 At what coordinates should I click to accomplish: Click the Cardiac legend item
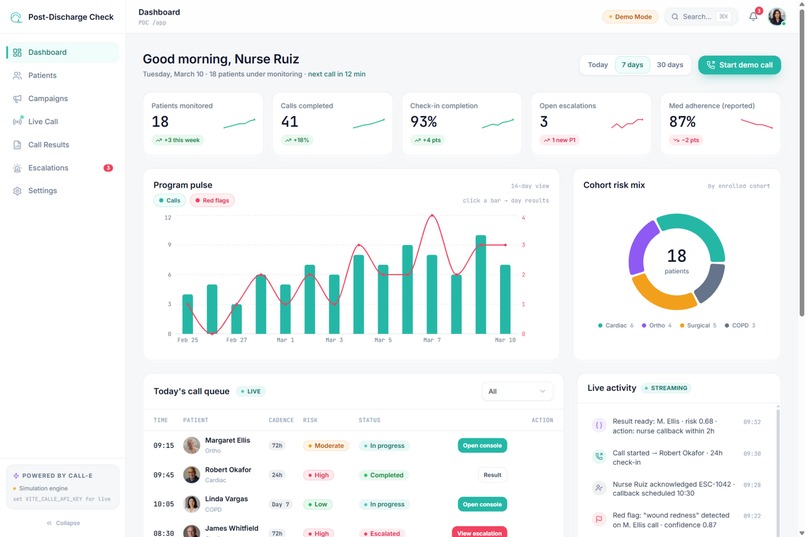(x=615, y=325)
